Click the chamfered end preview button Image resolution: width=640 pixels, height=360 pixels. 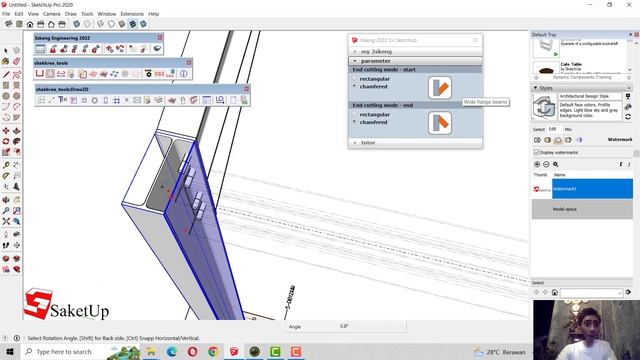pyautogui.click(x=440, y=123)
